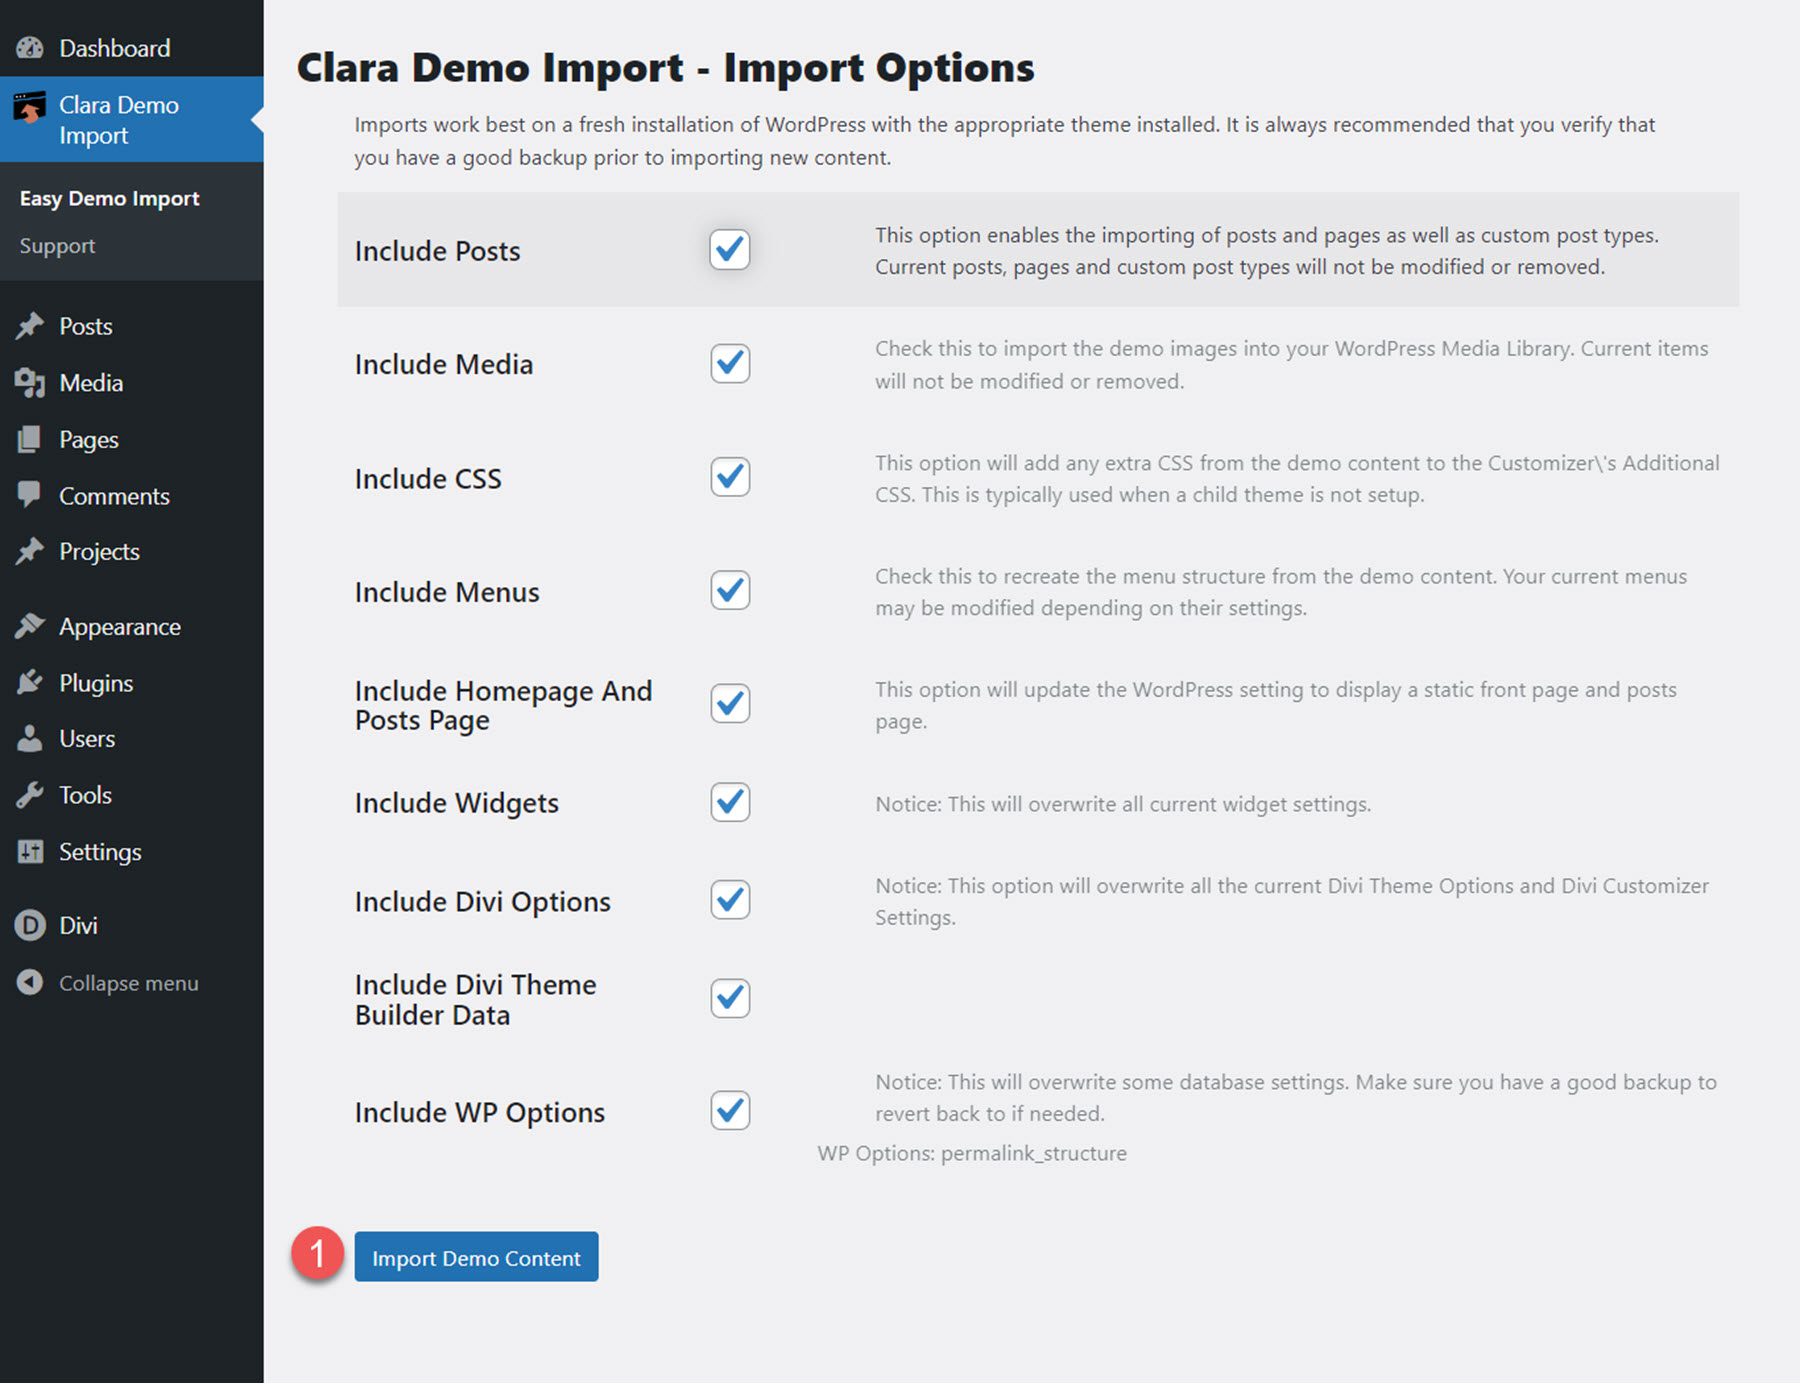
Task: Uncheck Include Divi Theme Builder Data
Action: point(729,997)
